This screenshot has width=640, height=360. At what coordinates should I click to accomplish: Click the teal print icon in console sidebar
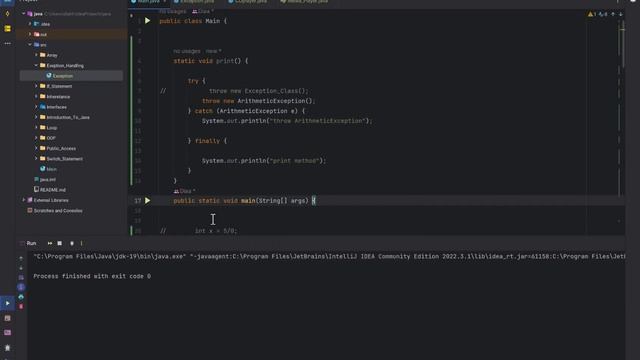(21, 297)
